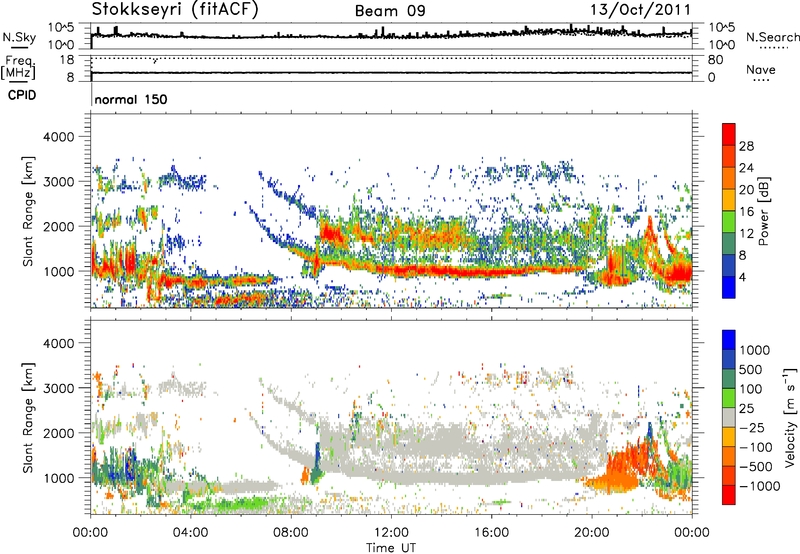Viewport: 800px width, 554px height.
Task: Click the Beam 09 label
Action: (390, 11)
